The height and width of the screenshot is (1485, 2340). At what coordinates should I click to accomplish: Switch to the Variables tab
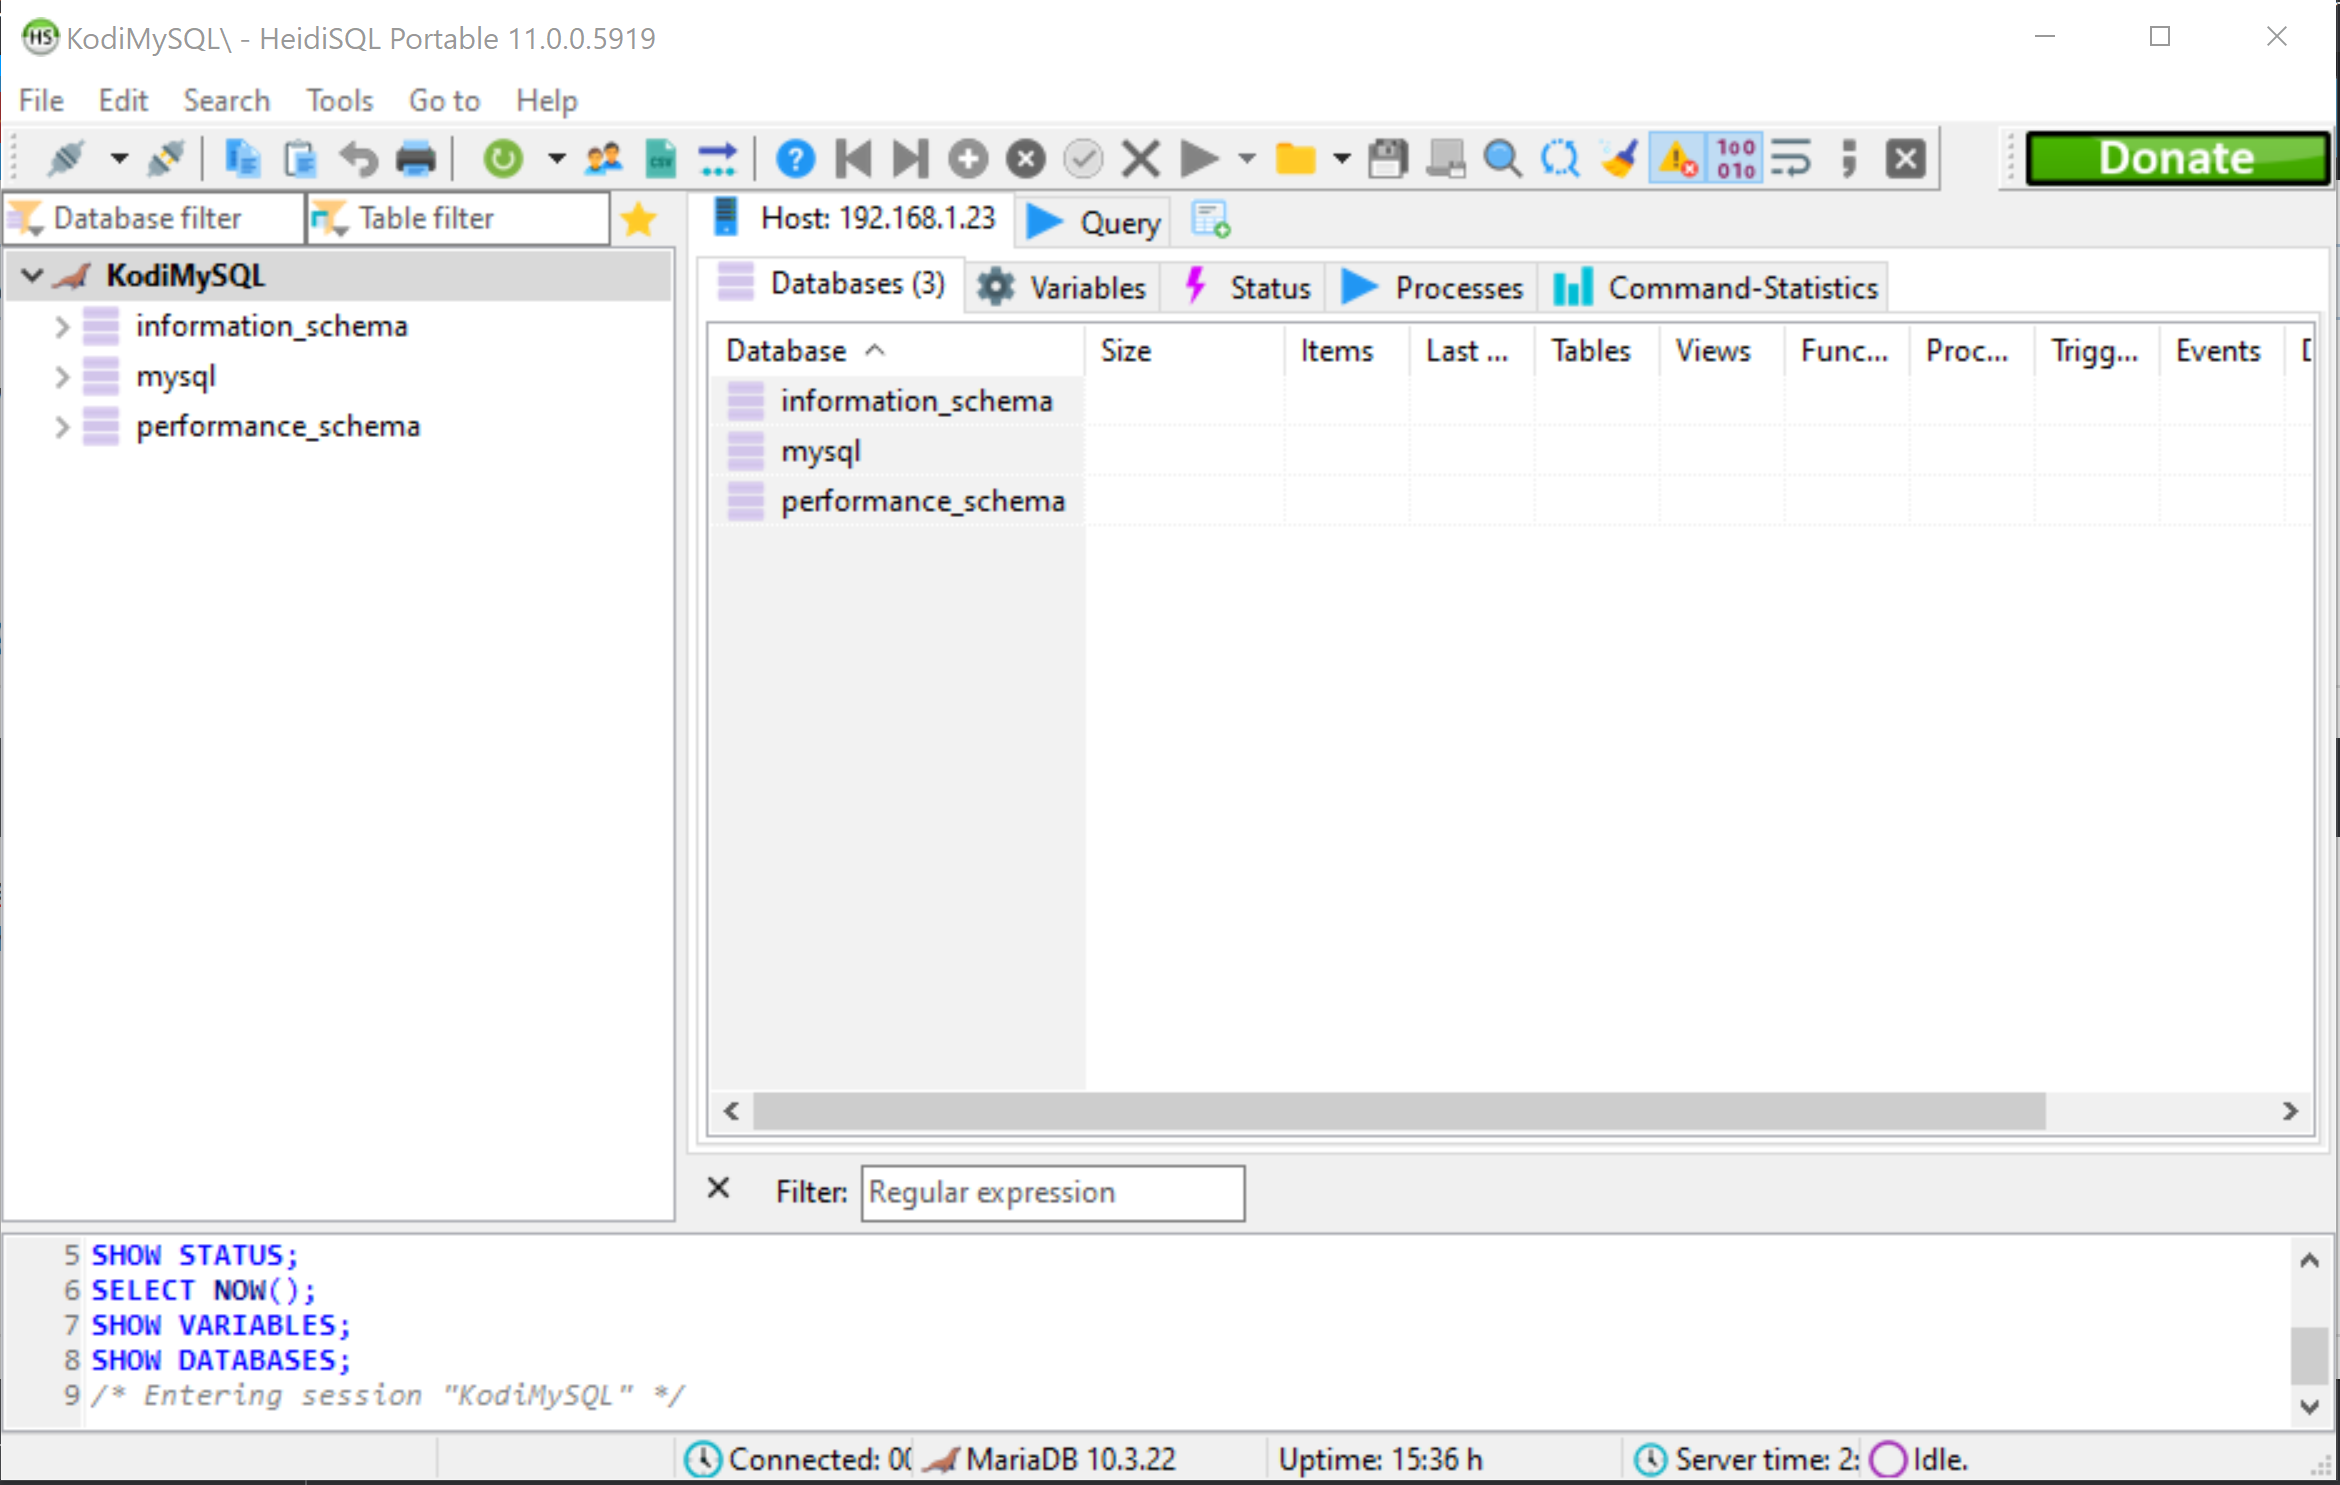tap(1064, 288)
